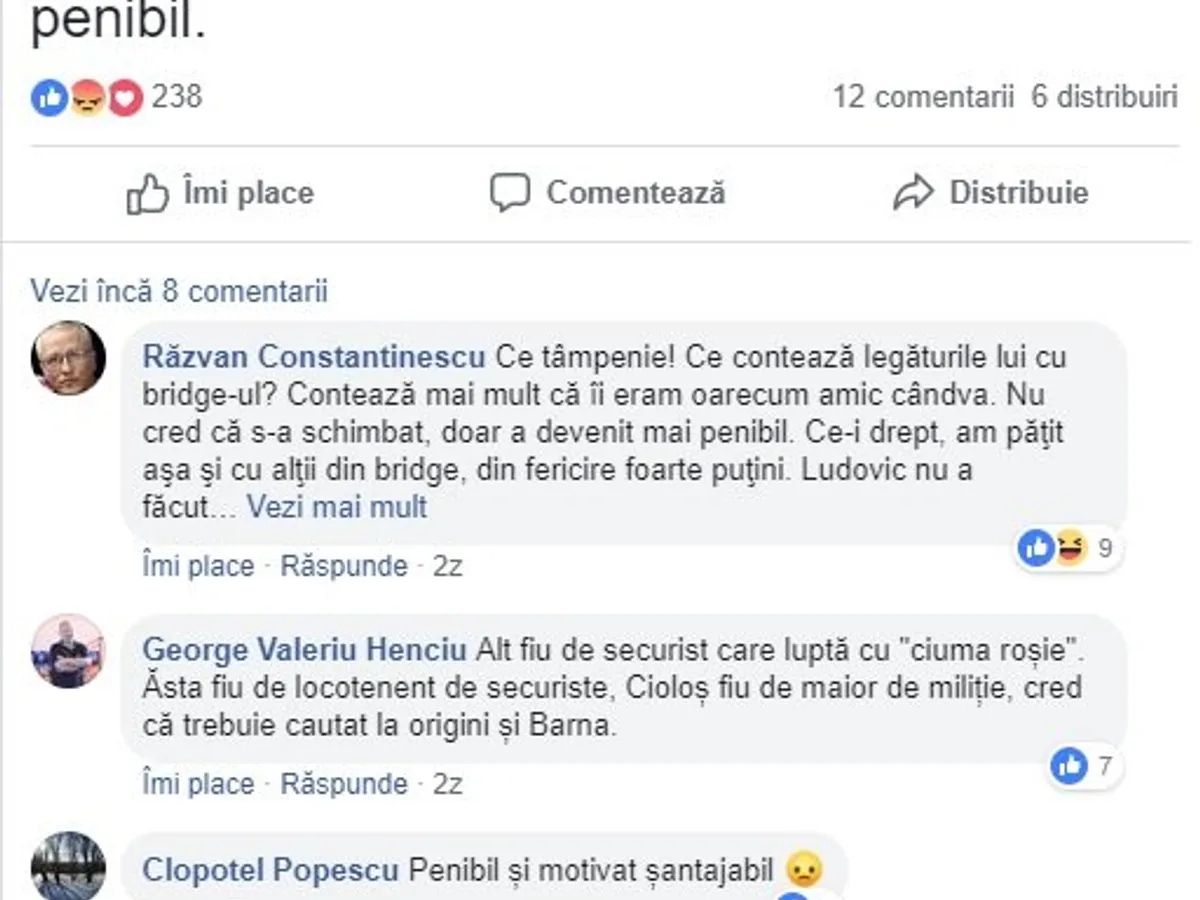Click like reaction on George's comment
This screenshot has width=1200, height=900.
pyautogui.click(x=1069, y=767)
